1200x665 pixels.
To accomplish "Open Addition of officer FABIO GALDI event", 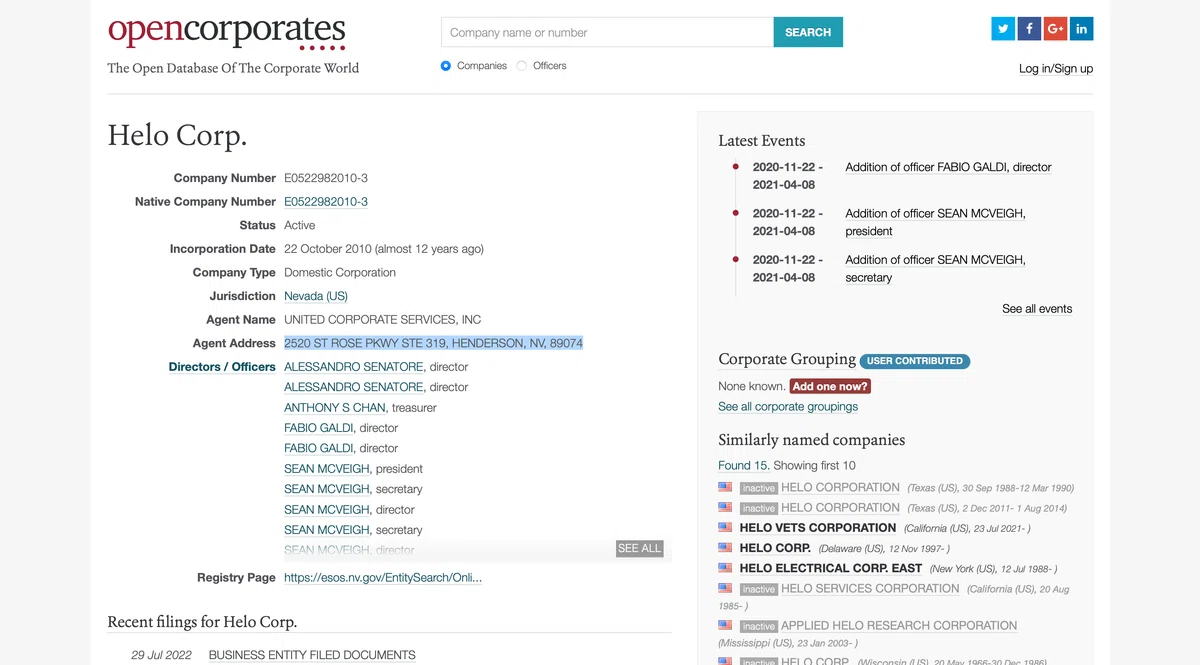I will click(948, 167).
